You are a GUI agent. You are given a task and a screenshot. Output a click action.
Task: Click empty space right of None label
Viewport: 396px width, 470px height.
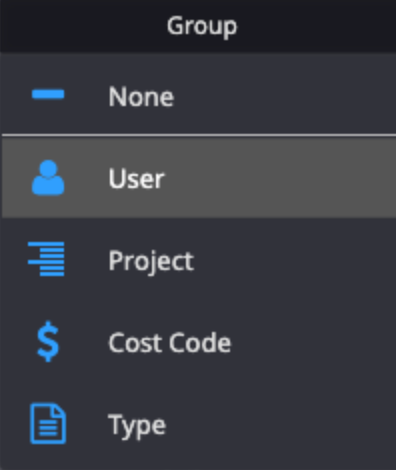285,95
